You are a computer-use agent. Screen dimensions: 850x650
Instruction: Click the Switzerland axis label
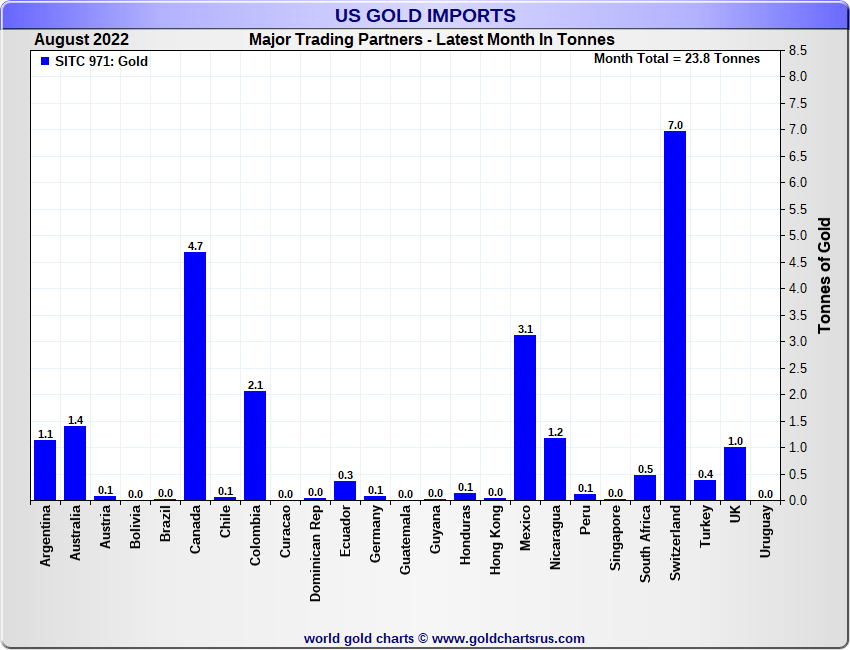click(x=675, y=543)
